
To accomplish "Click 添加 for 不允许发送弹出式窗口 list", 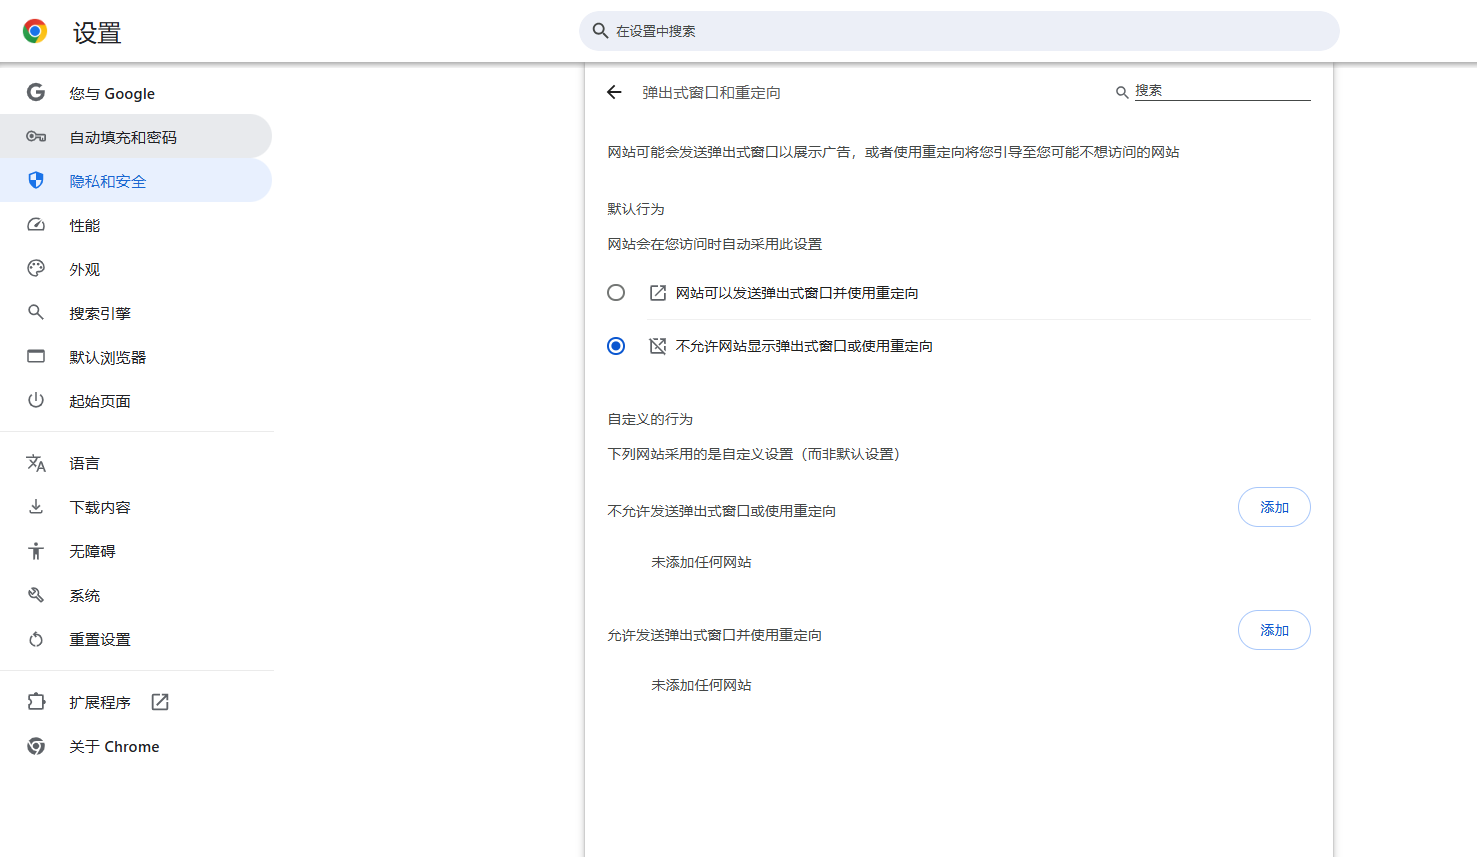I will 1274,507.
